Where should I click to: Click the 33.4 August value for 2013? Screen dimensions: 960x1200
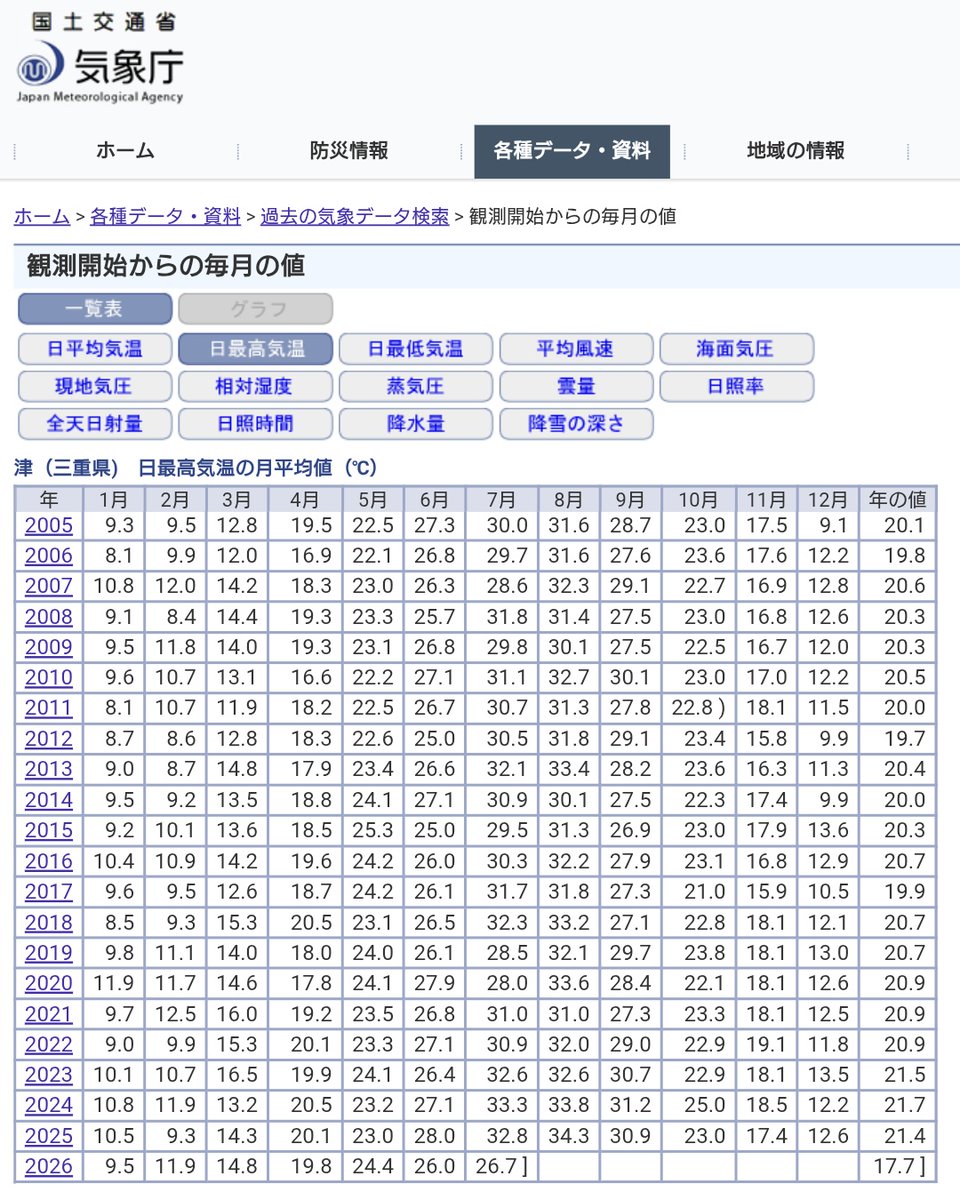point(569,769)
